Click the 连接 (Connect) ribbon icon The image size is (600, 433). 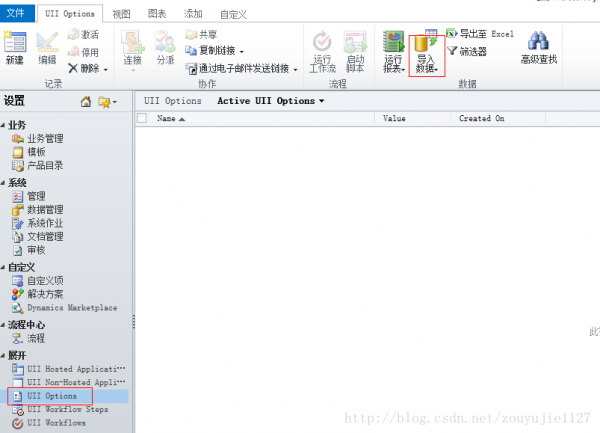132,41
